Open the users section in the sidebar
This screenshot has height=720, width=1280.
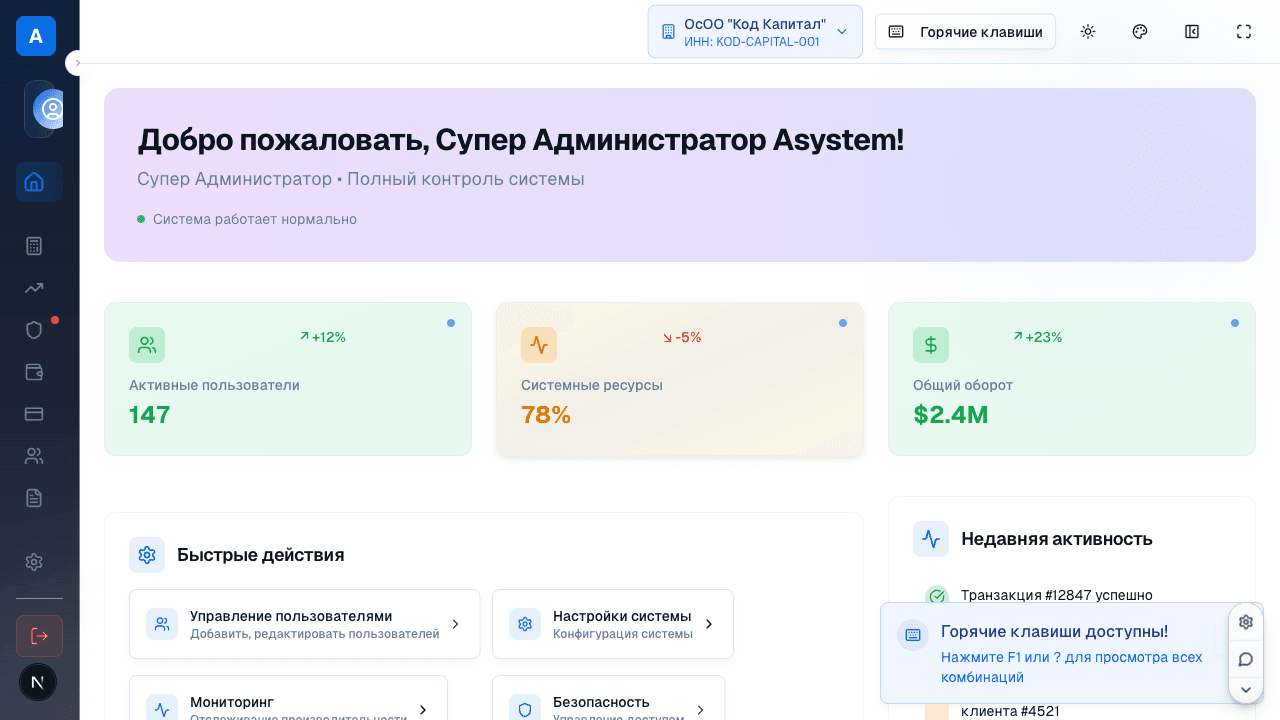coord(34,455)
